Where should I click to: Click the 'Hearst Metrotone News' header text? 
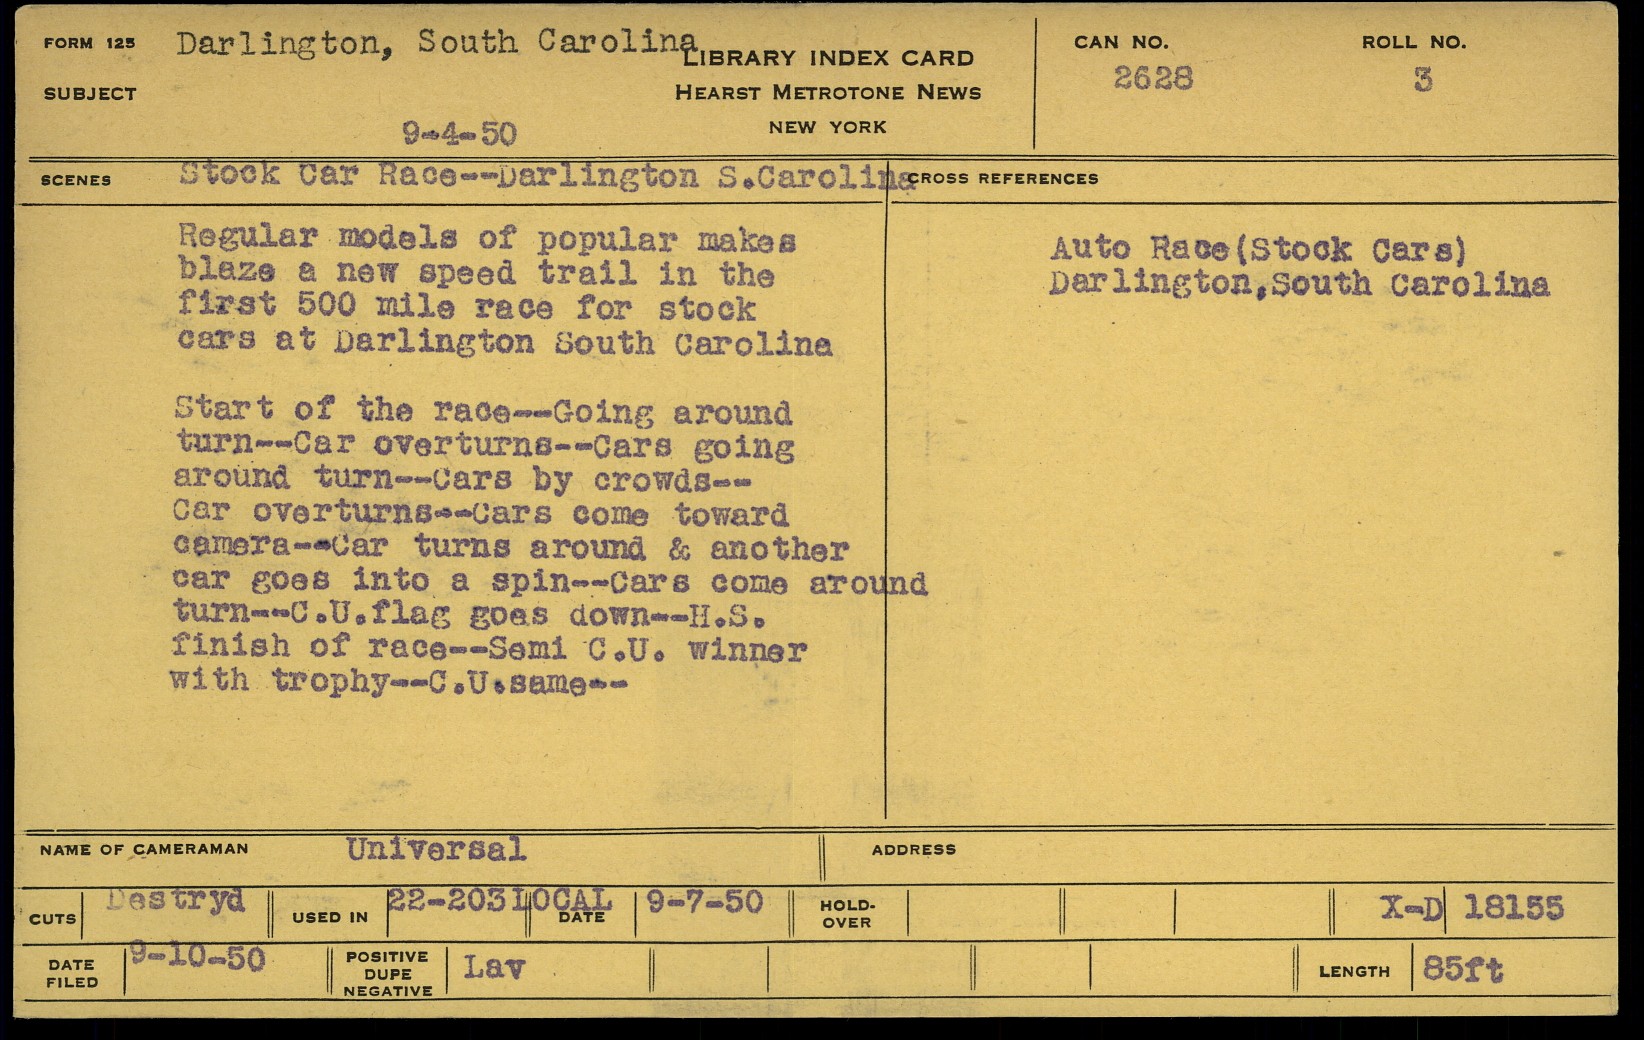coord(828,93)
